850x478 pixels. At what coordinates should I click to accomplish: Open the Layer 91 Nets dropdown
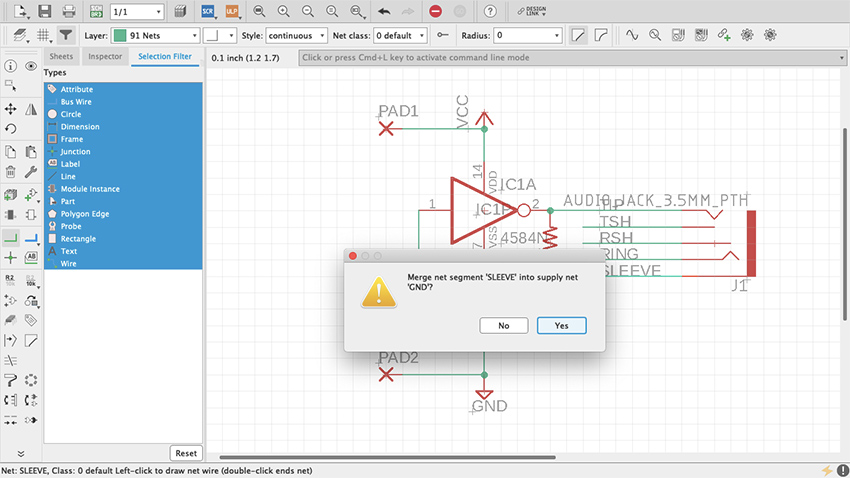coord(156,36)
